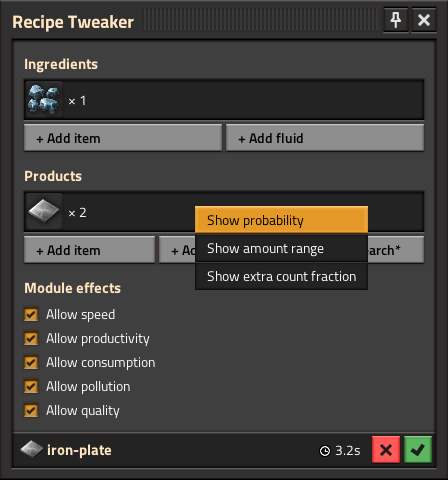Pin the Recipe Tweaker window

coord(396,20)
